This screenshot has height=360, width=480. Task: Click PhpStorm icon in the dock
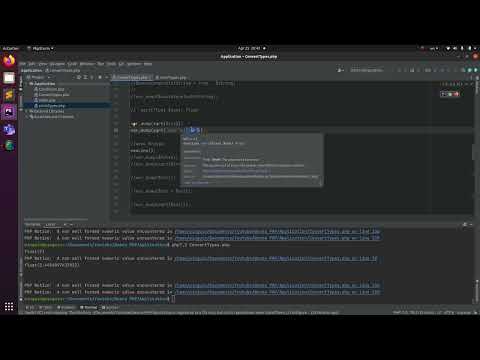click(x=9, y=112)
